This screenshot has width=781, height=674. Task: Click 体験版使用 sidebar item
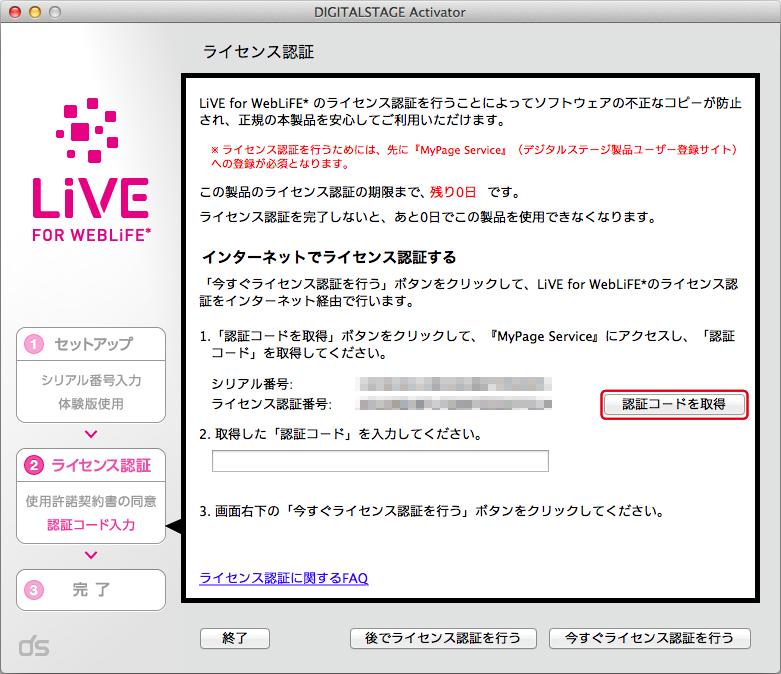(x=91, y=404)
